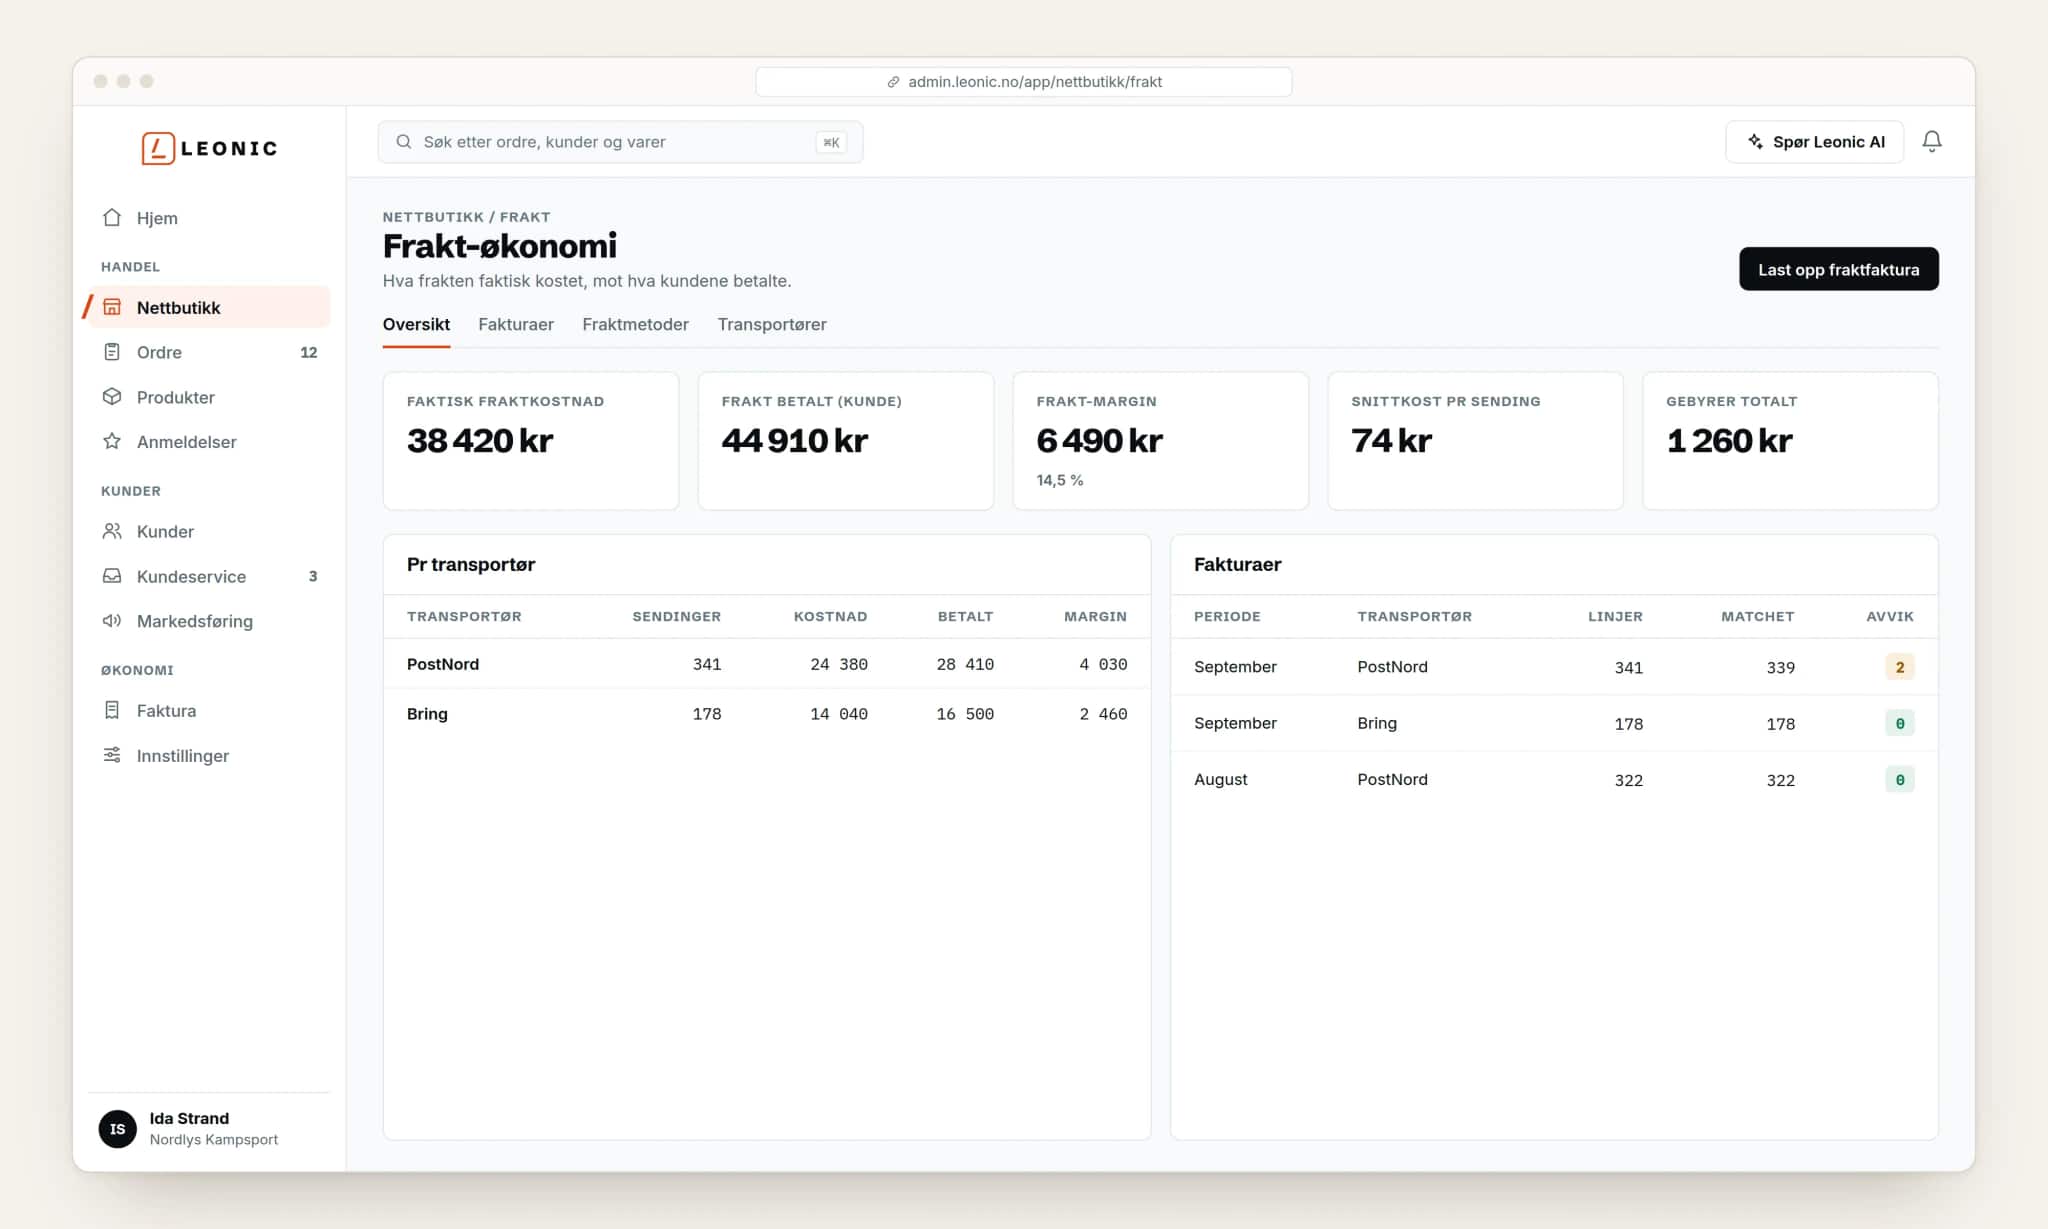Click the Nettbutikk storefront icon
2048x1229 pixels.
(112, 307)
